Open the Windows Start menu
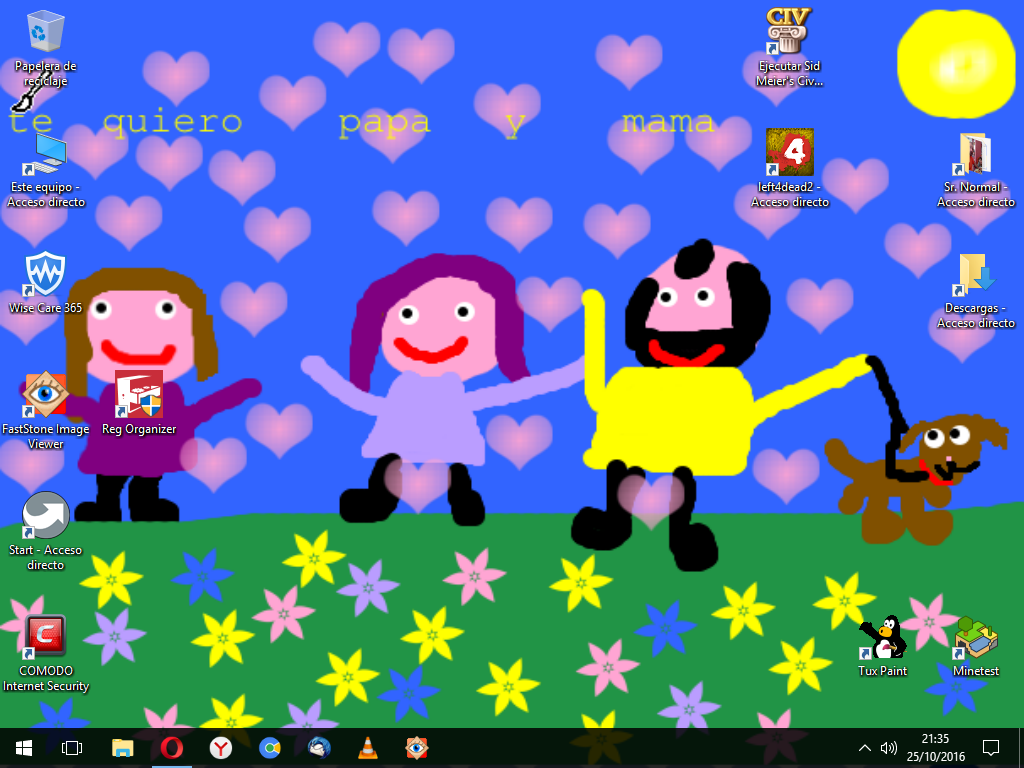The height and width of the screenshot is (768, 1024). (x=24, y=748)
